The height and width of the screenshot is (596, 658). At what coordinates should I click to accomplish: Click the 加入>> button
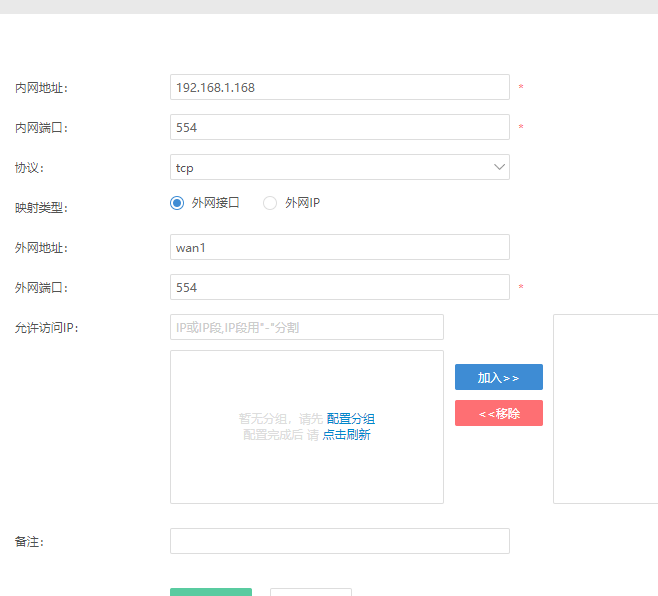(499, 377)
